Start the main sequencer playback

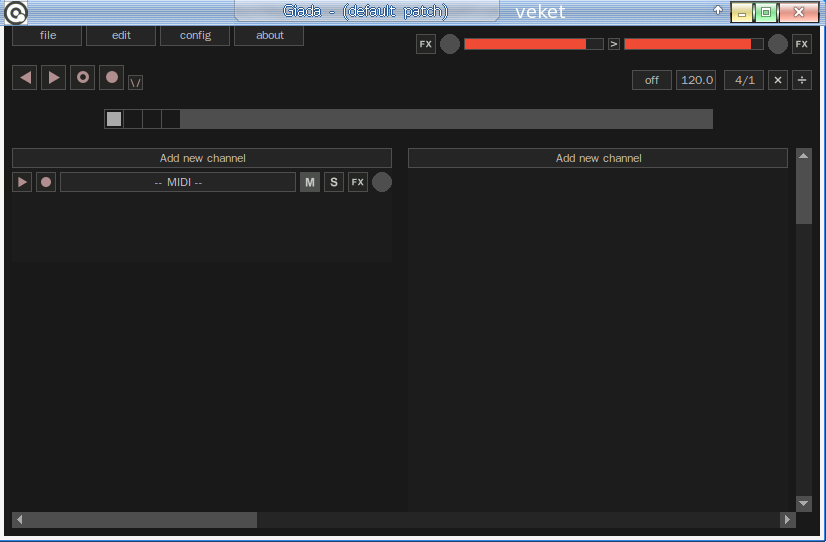(54, 77)
